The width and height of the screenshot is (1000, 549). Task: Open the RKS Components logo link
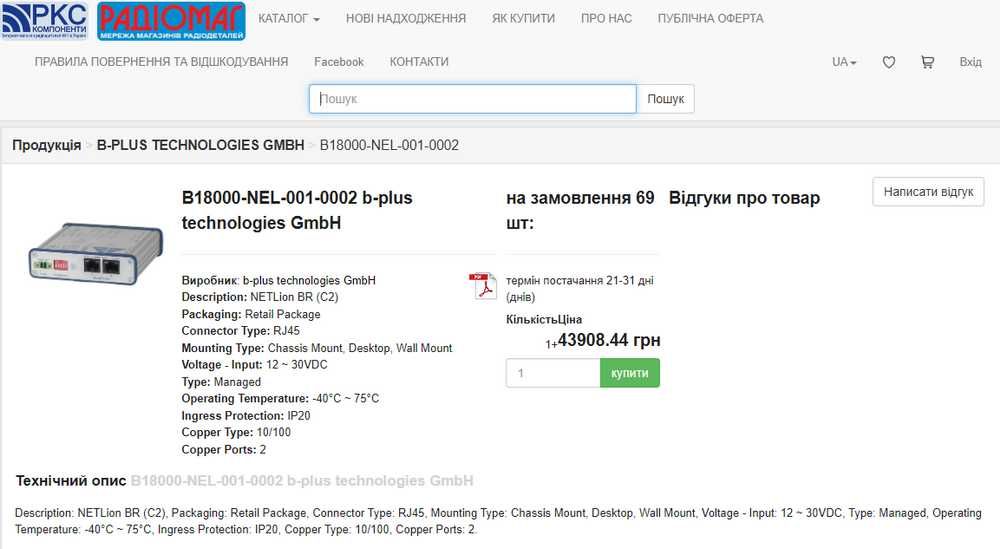pyautogui.click(x=45, y=20)
